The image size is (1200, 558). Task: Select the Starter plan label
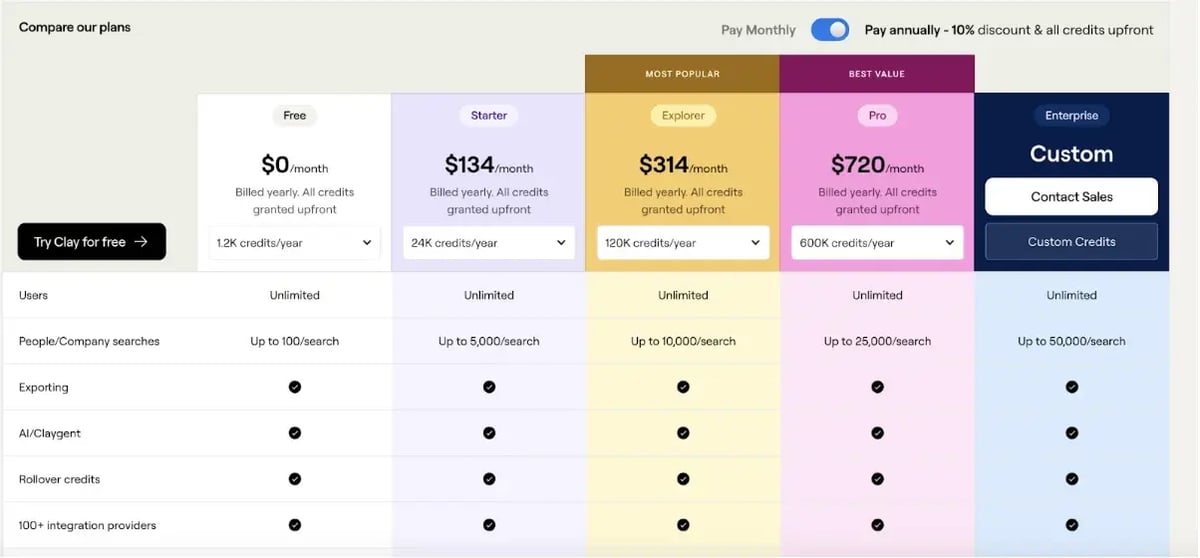coord(489,116)
